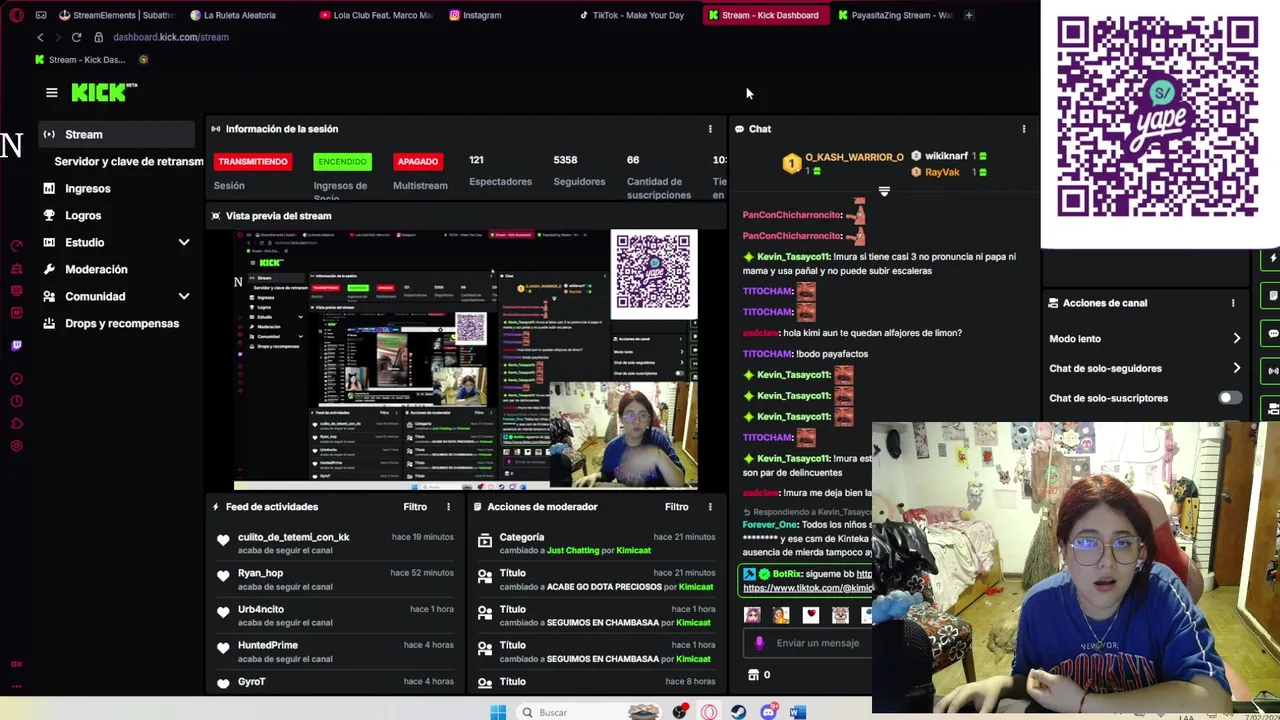Click the shop icon below chat input
Image resolution: width=1280 pixels, height=720 pixels.
(753, 675)
